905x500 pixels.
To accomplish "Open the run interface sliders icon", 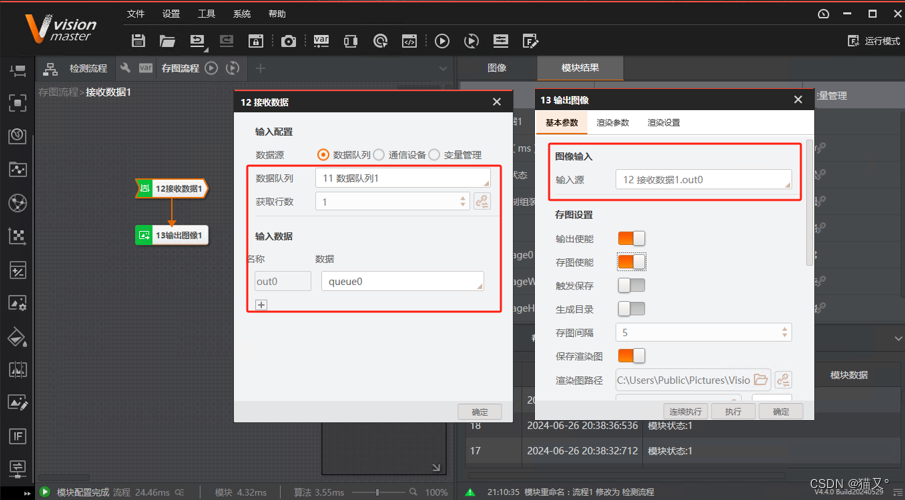I will tap(500, 40).
